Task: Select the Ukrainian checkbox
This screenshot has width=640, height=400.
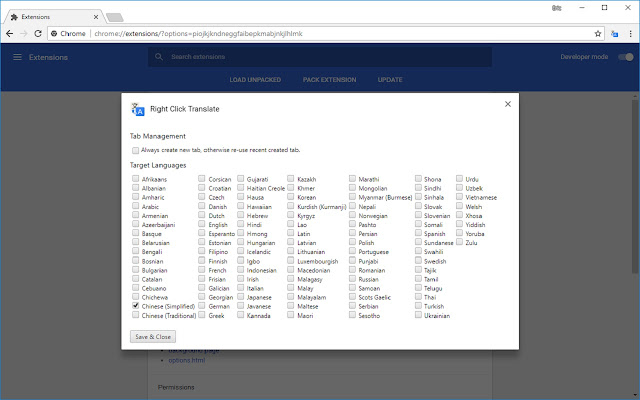Action: coord(418,315)
